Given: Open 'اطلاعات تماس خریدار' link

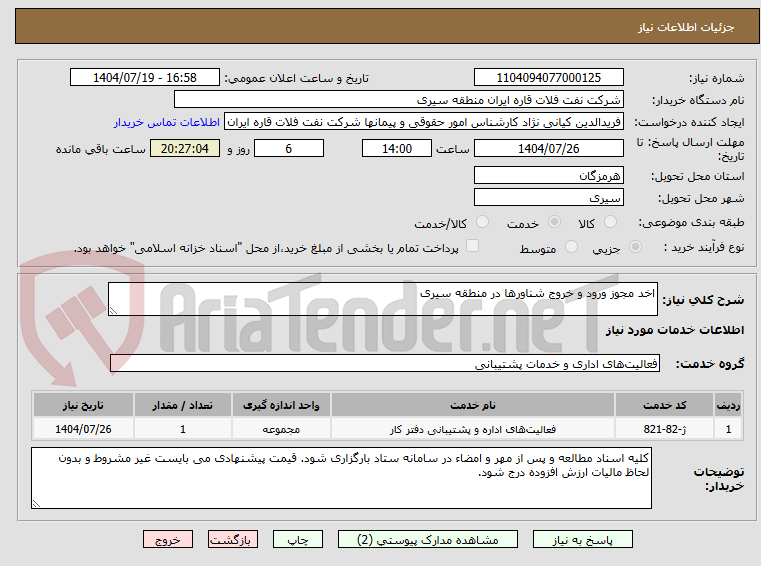Looking at the screenshot, I should 167,122.
